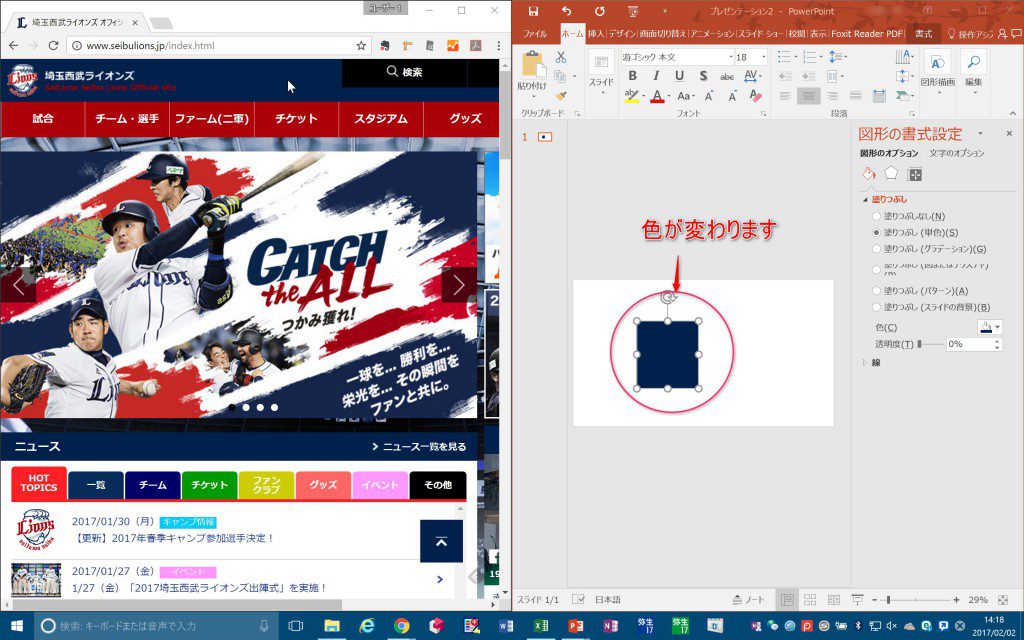Show next banner slide on Lions site
This screenshot has height=640, width=1024.
pos(458,285)
